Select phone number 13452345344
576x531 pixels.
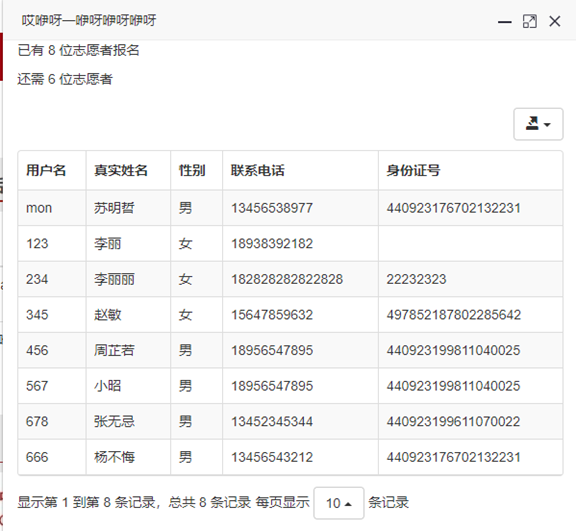272,421
